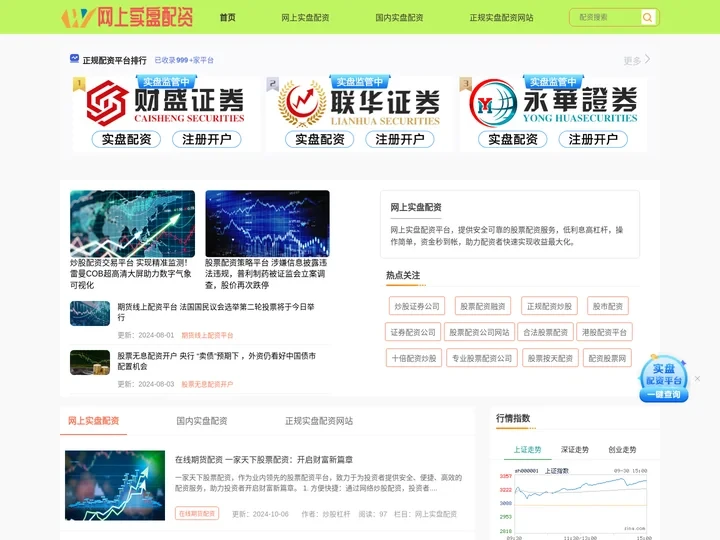Select hot tag 配资股票网
Viewport: 720px width, 540px height.
(x=607, y=358)
